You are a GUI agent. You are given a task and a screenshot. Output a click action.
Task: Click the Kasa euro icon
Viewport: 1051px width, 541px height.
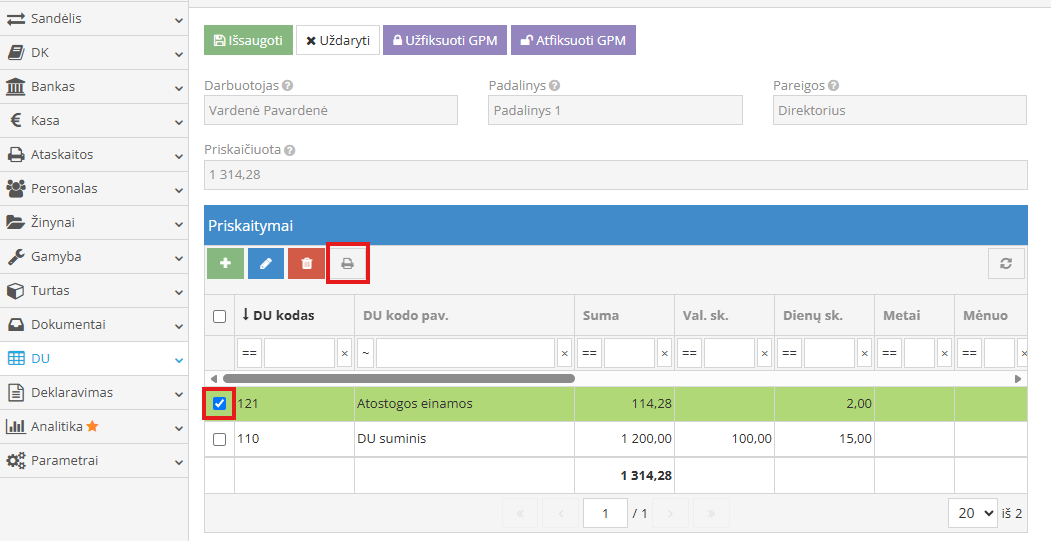tap(17, 121)
